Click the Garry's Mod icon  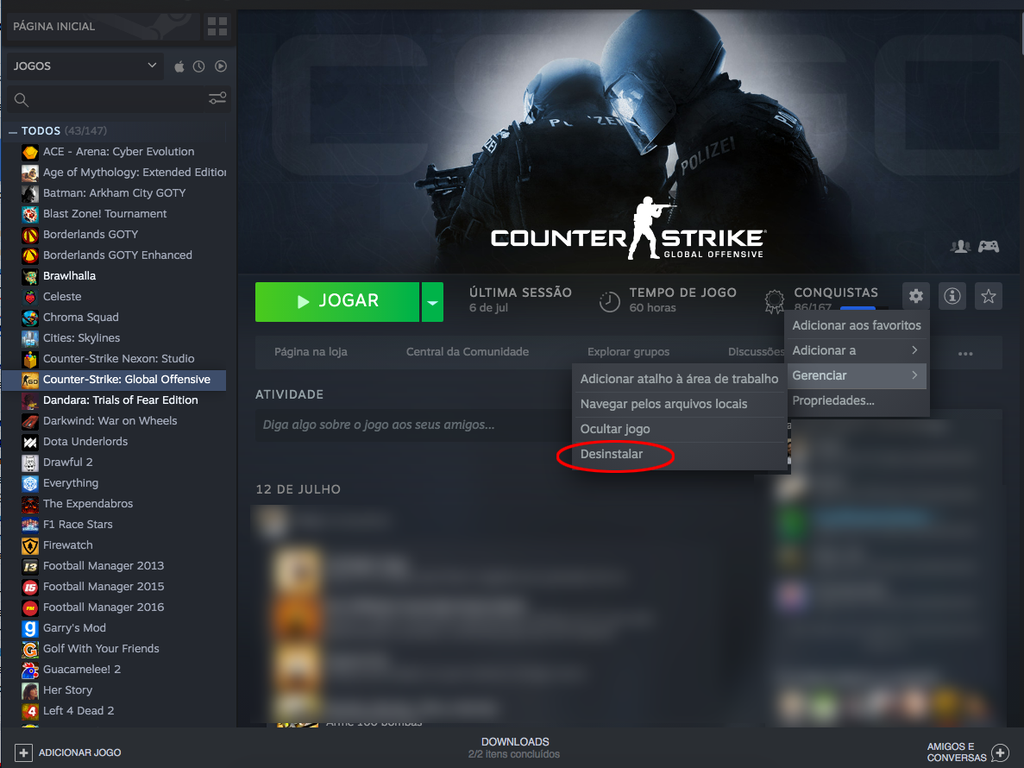(30, 629)
